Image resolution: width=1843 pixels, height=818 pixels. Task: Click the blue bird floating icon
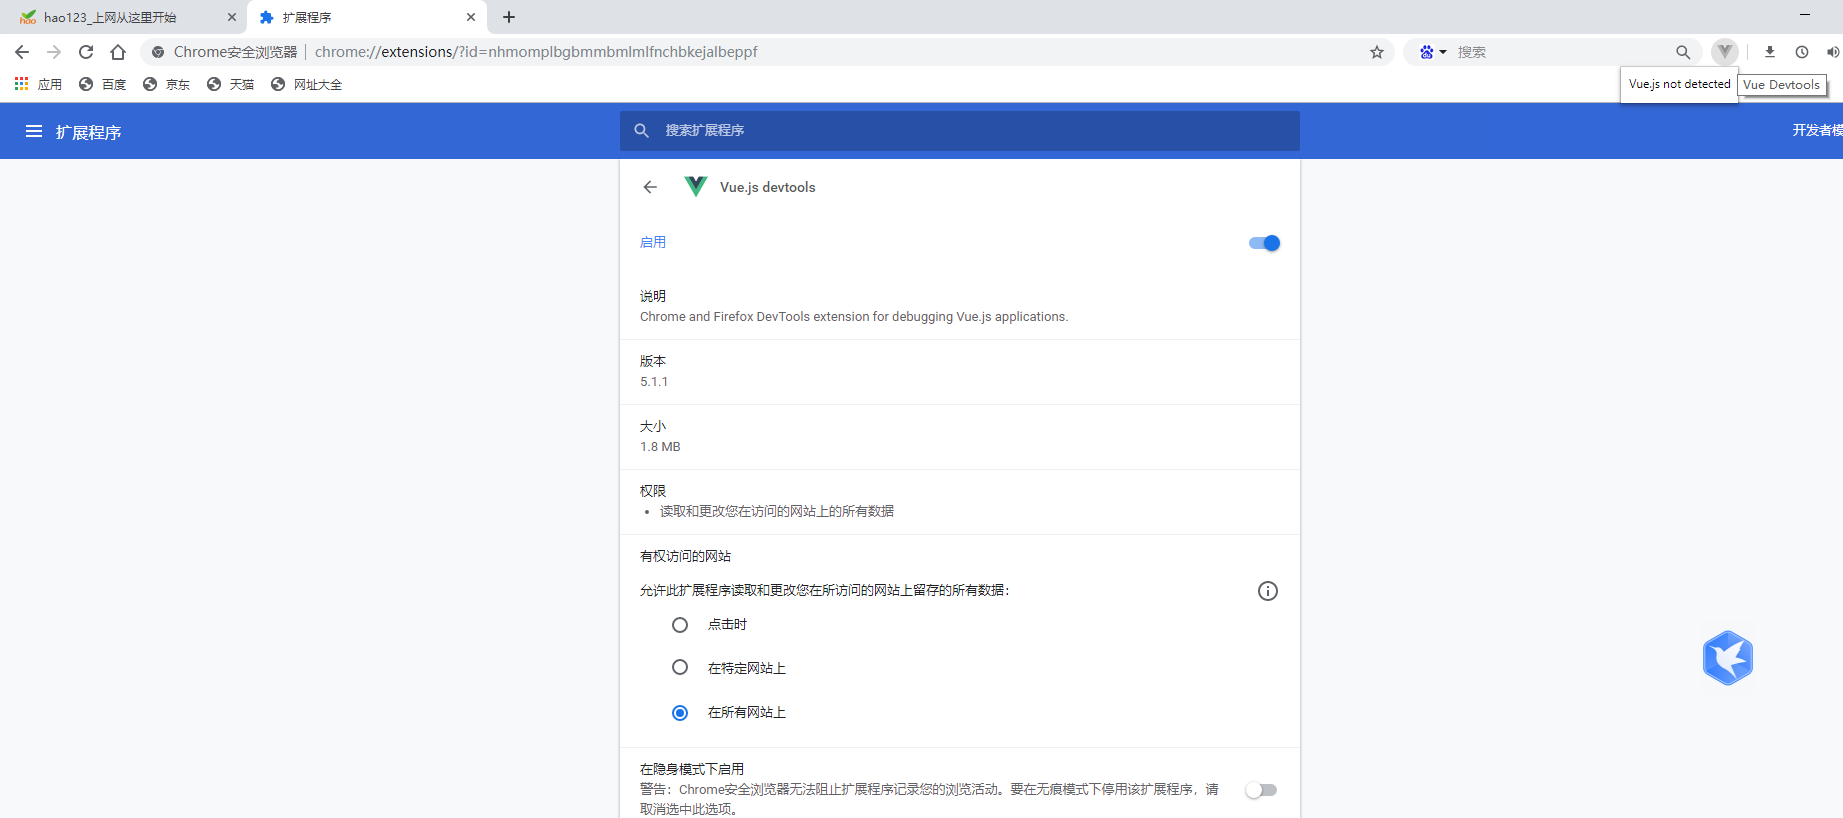pos(1728,658)
